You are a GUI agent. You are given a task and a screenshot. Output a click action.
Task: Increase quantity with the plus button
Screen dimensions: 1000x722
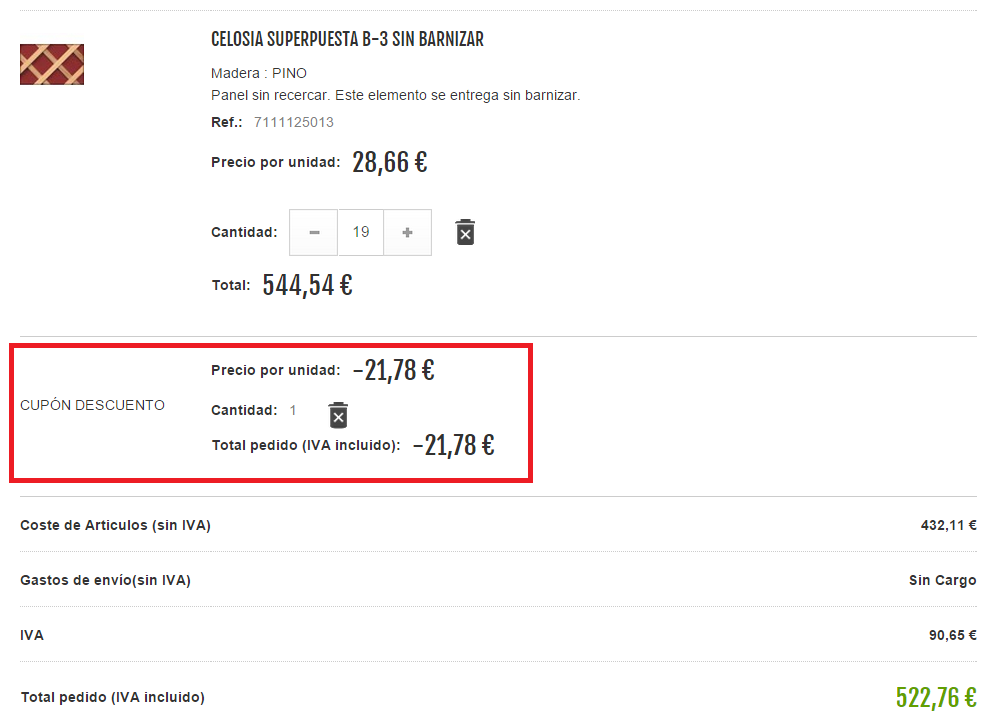[408, 232]
